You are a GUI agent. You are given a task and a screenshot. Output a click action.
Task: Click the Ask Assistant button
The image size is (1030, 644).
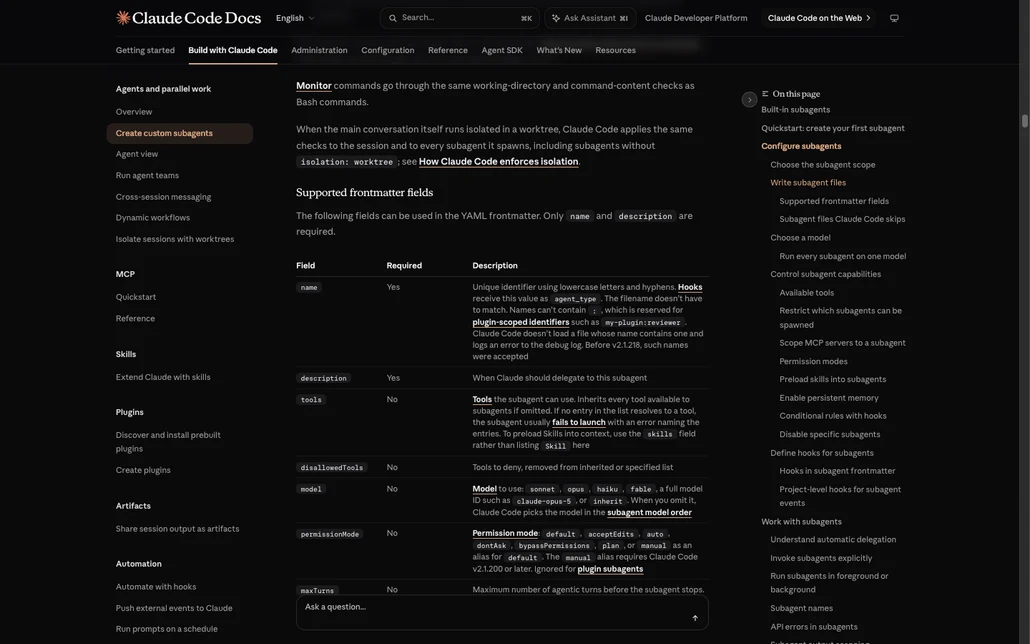coord(590,18)
